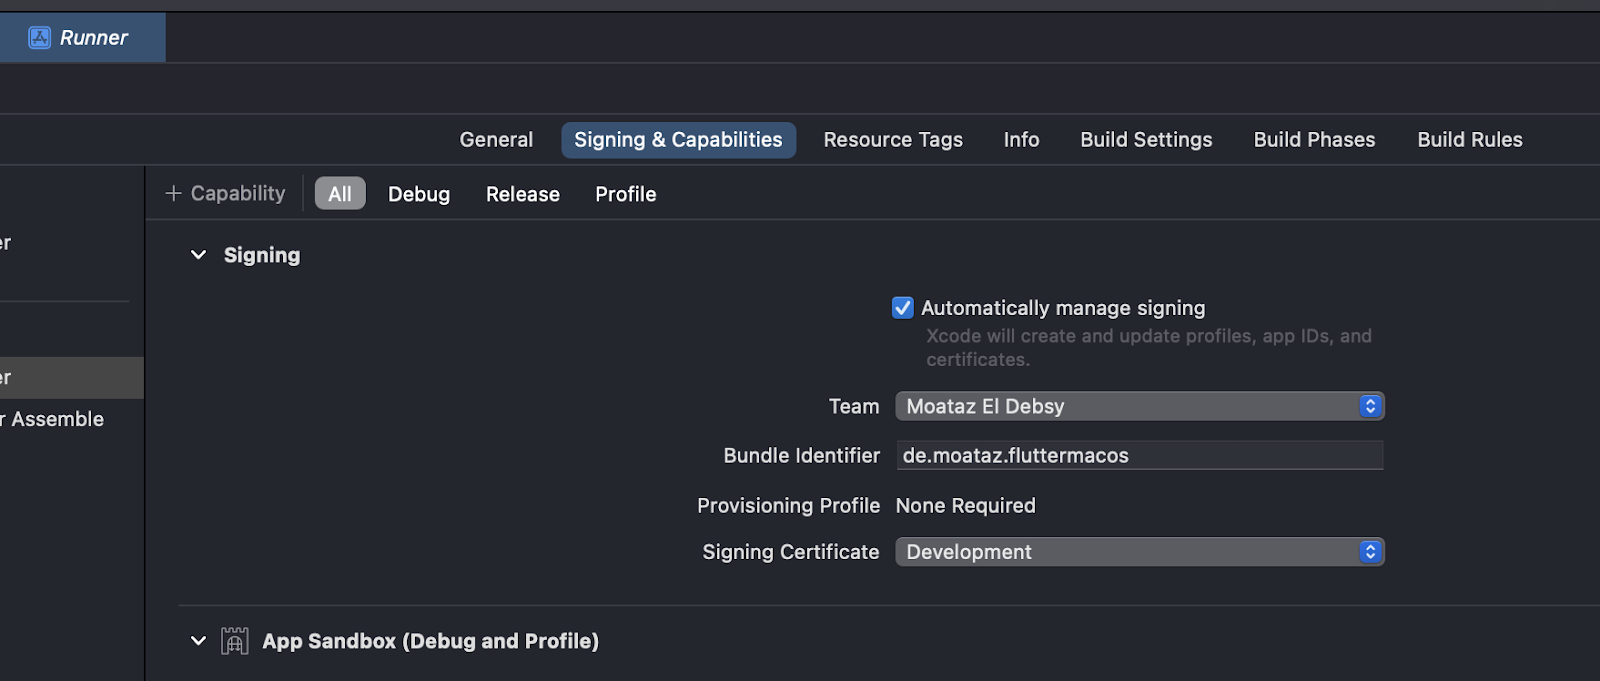The image size is (1600, 681).
Task: Select the Signing & Capabilities tab
Action: pyautogui.click(x=678, y=140)
